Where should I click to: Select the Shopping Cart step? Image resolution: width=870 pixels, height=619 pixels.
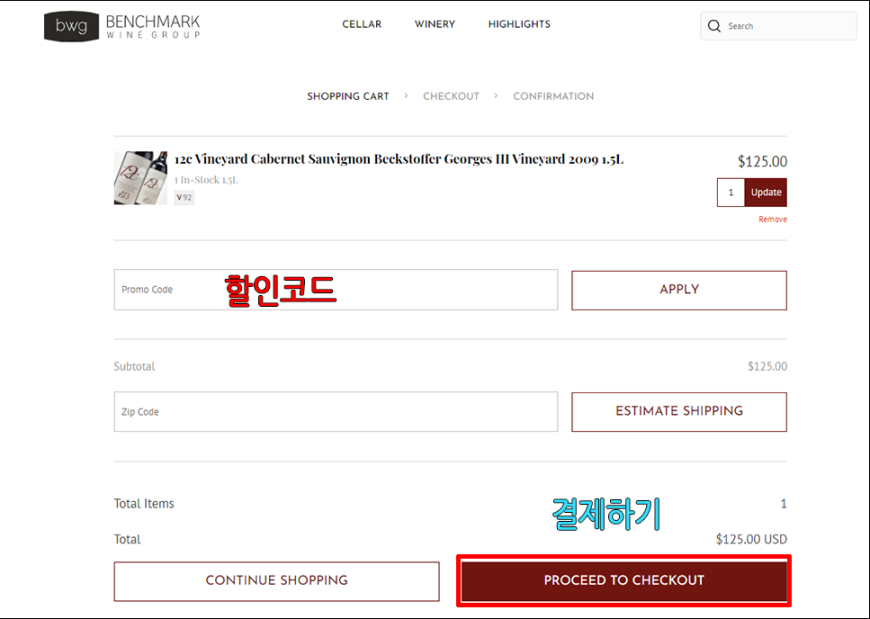point(348,97)
